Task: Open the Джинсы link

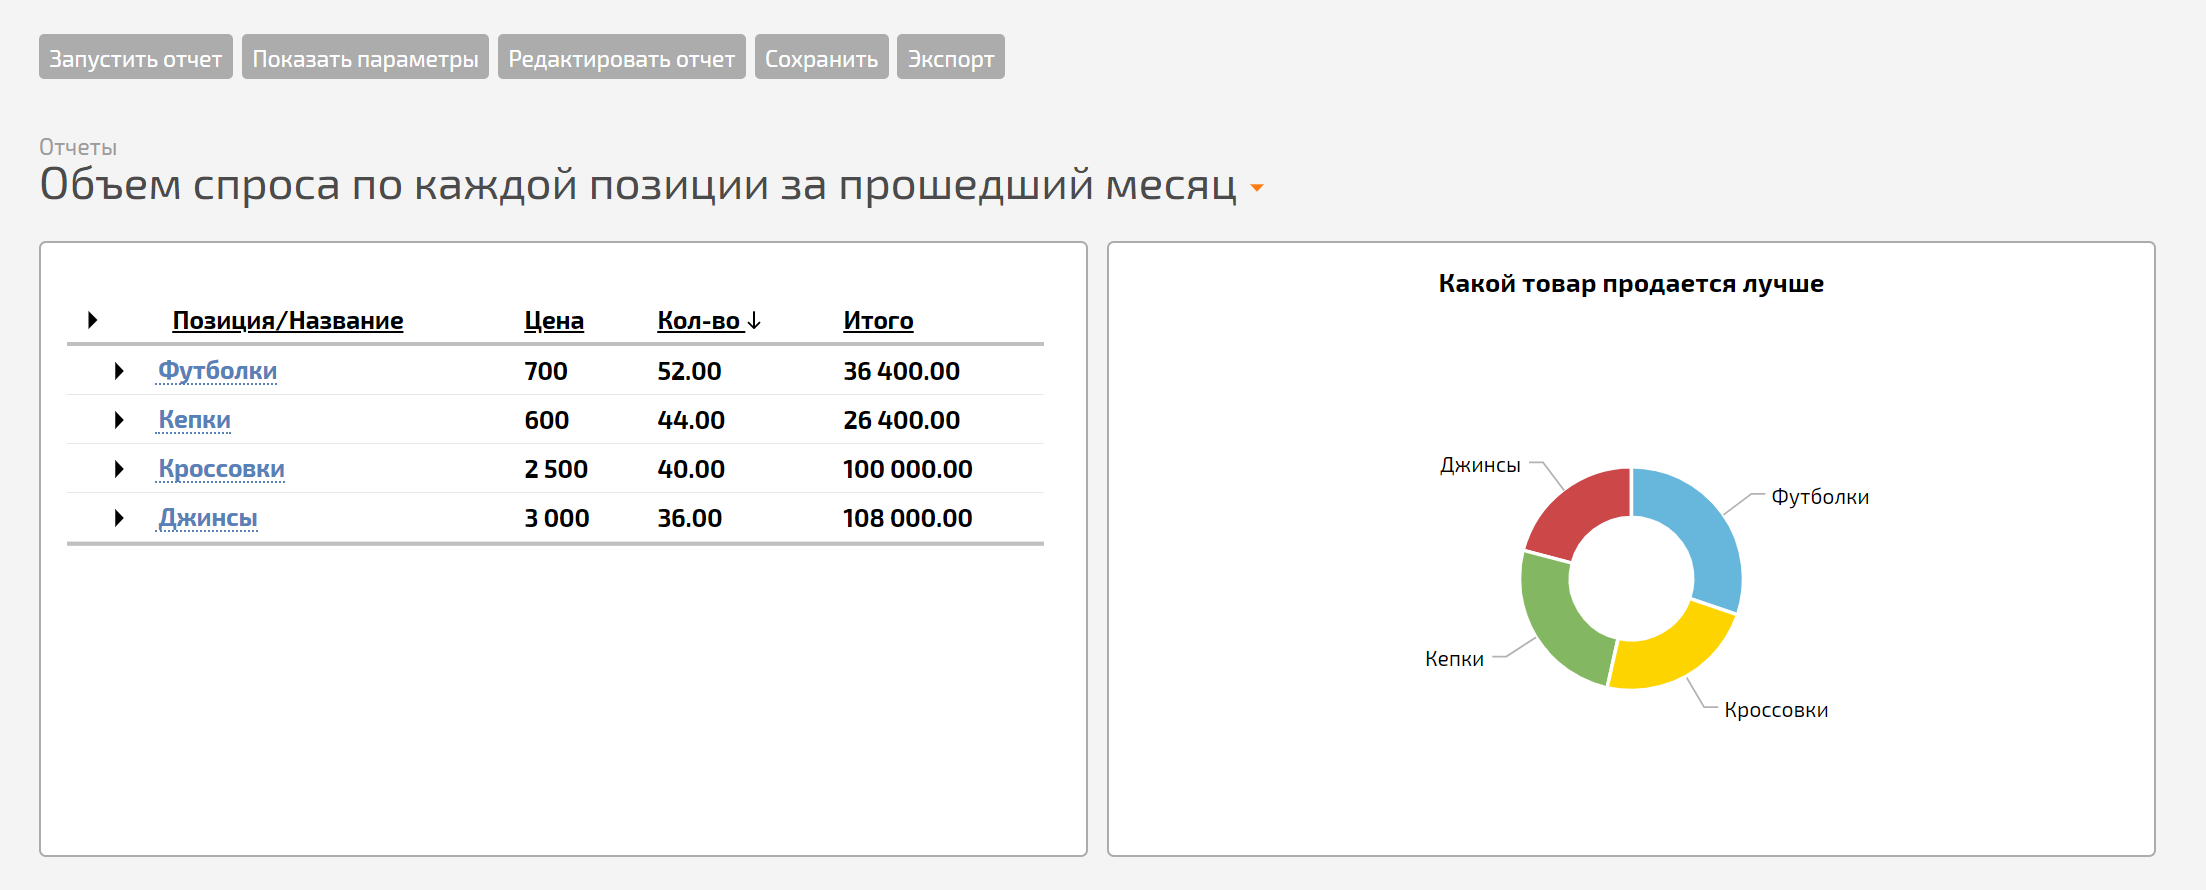Action: click(208, 518)
